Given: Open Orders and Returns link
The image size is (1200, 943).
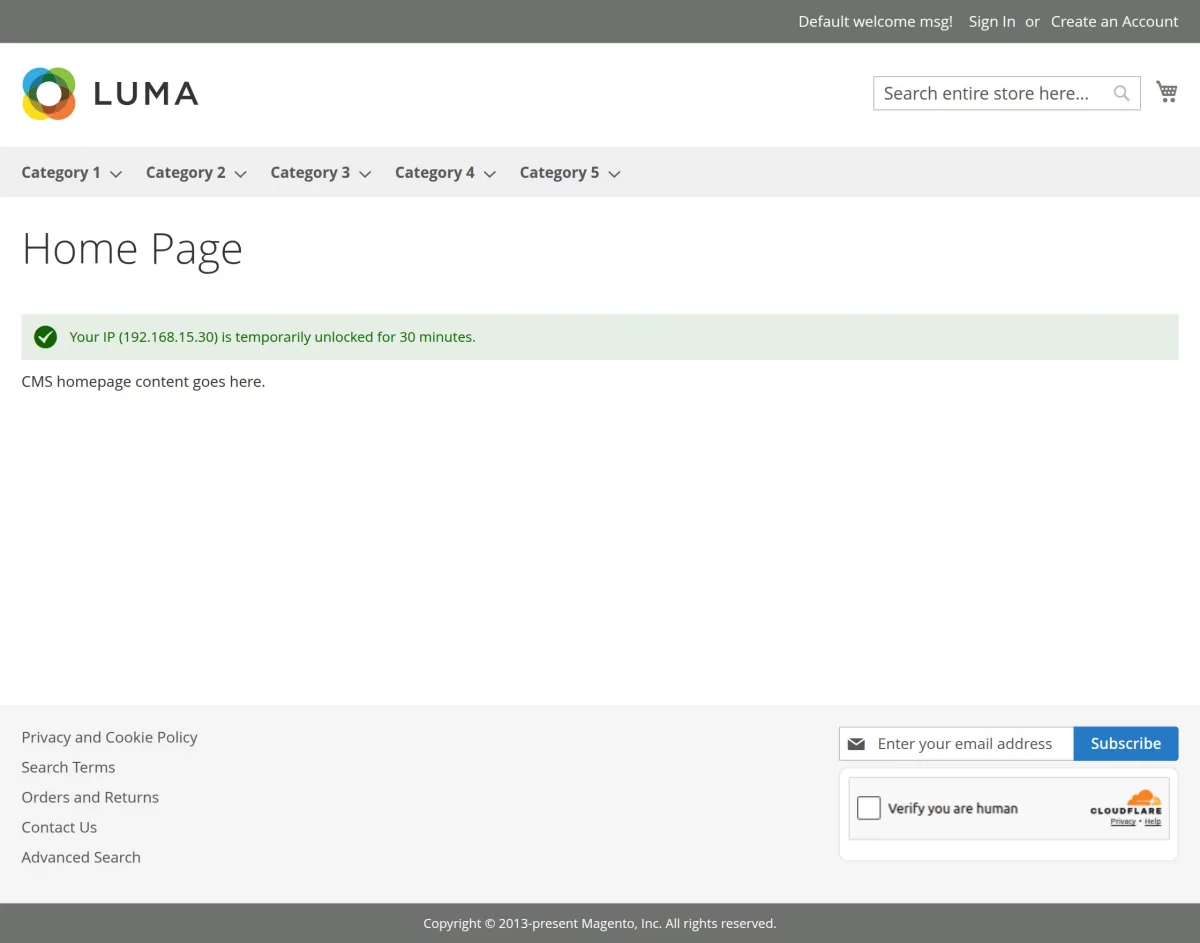Looking at the screenshot, I should (90, 797).
